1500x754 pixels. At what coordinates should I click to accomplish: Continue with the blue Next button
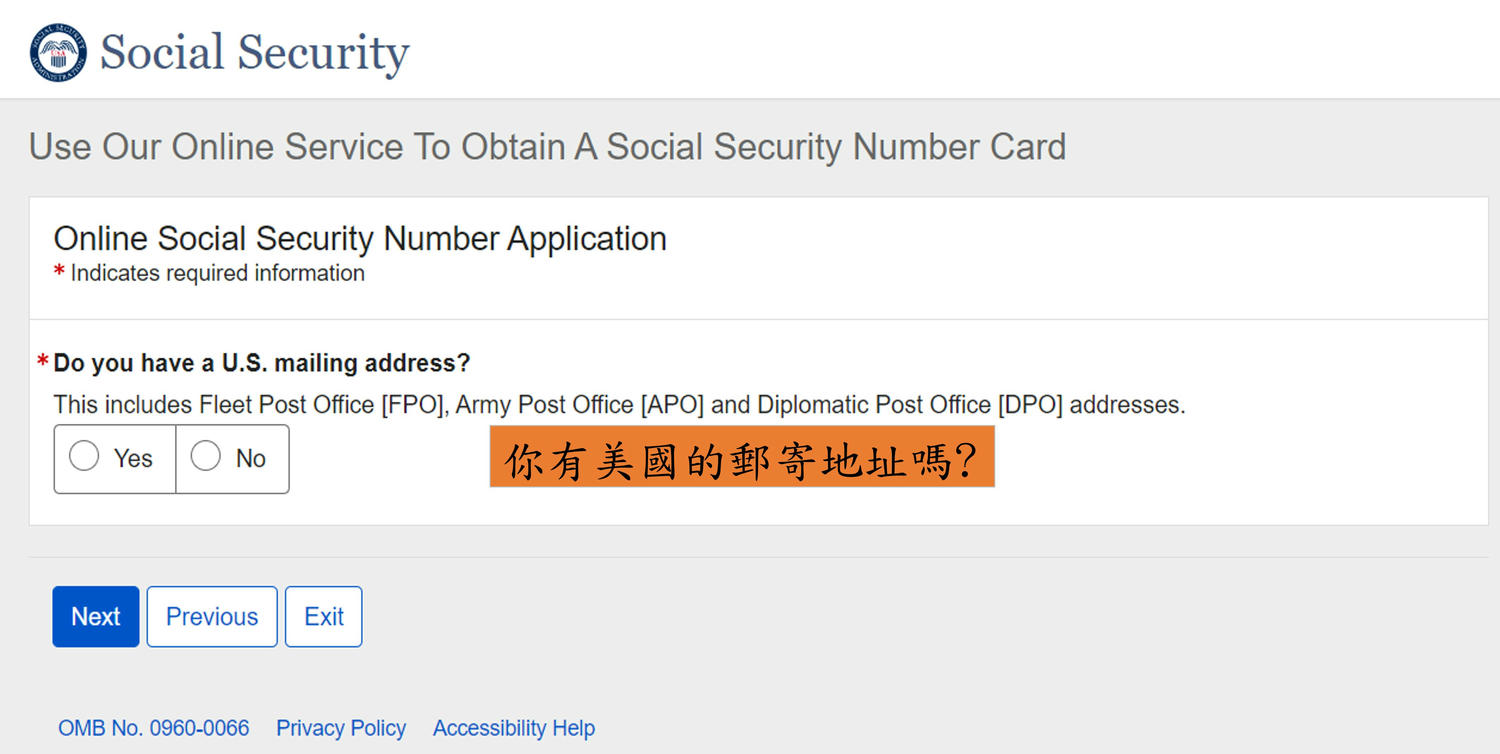96,616
